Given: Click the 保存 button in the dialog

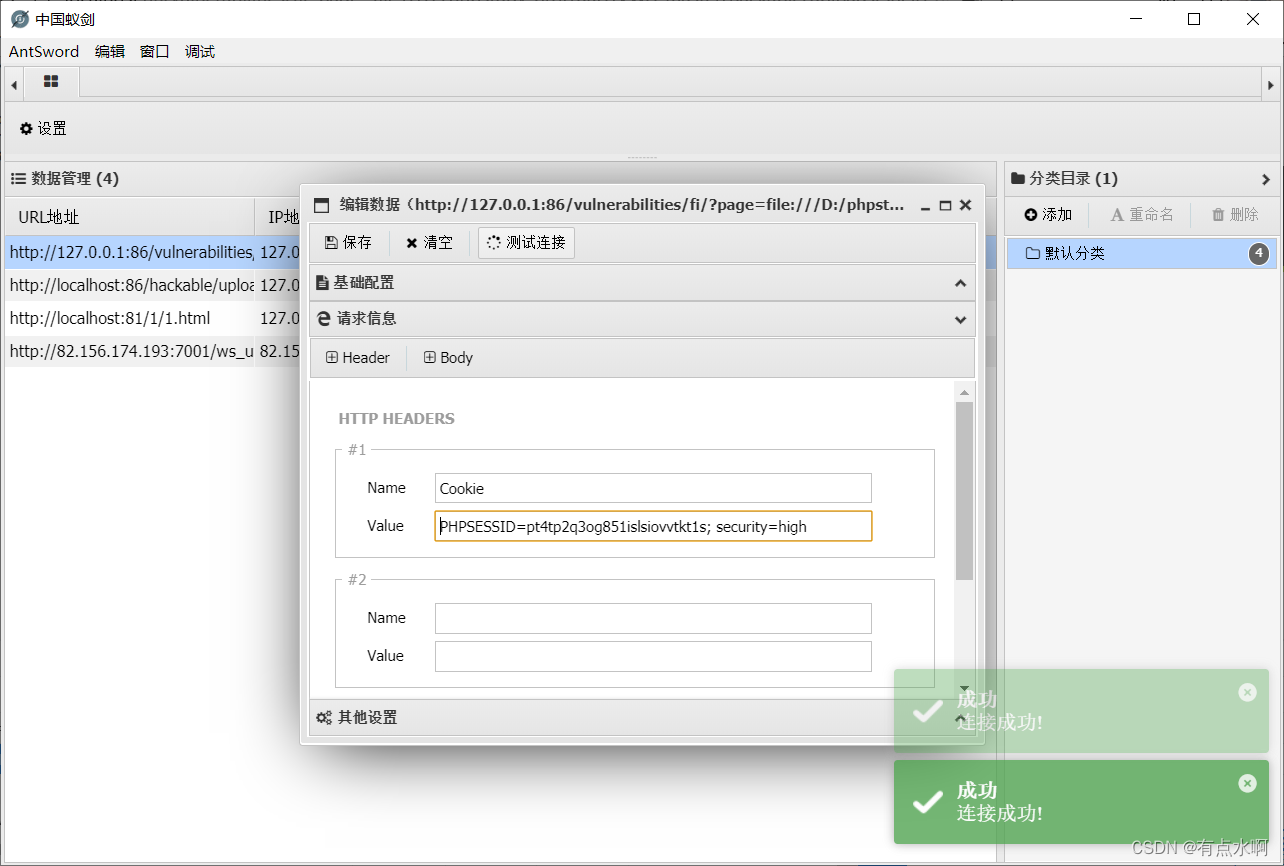Looking at the screenshot, I should 348,243.
